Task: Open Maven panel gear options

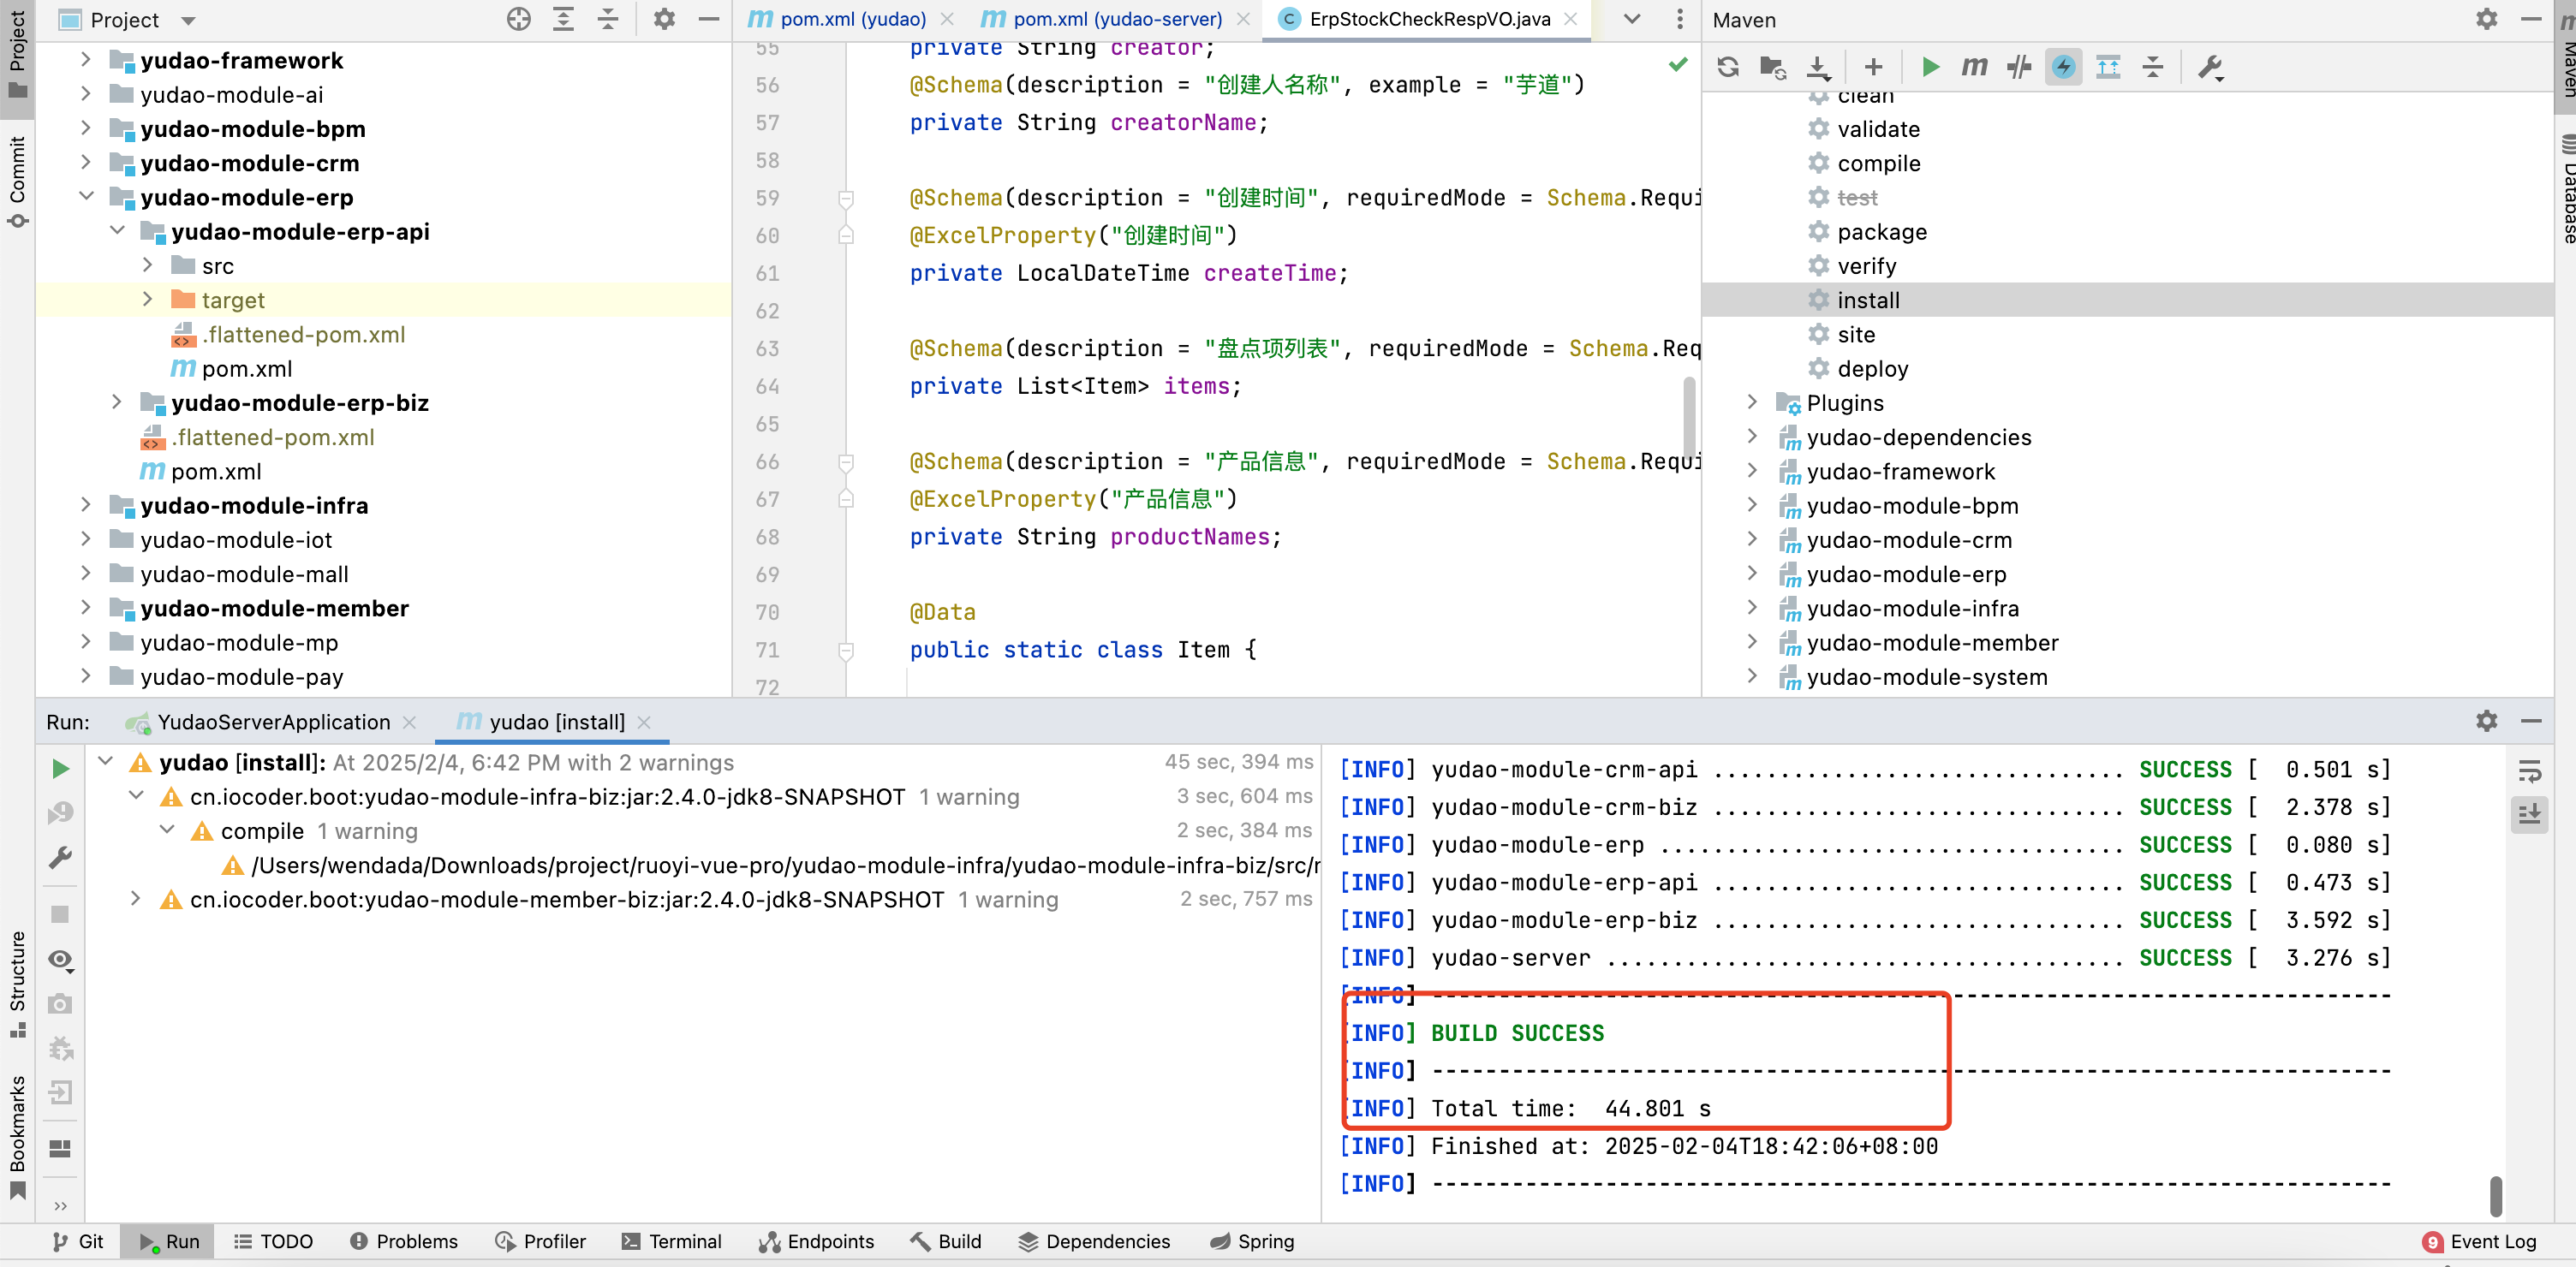Action: (2486, 19)
